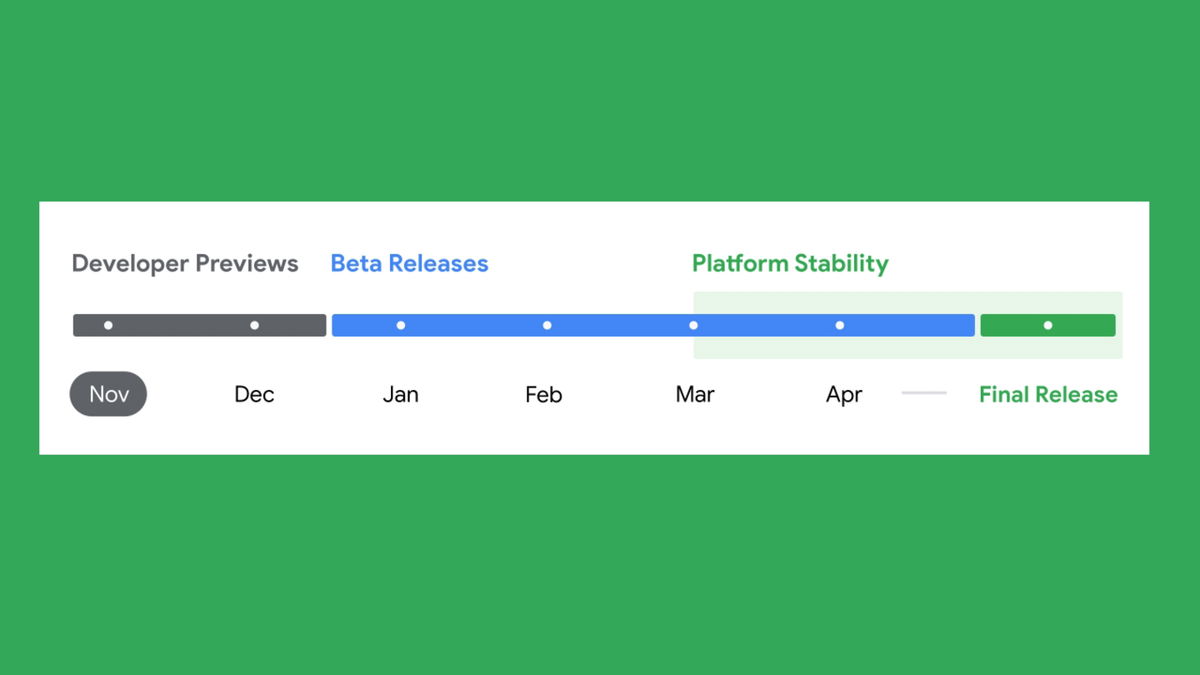Click the February dot on blue bar
Screen dimensions: 1200x675
(547, 325)
